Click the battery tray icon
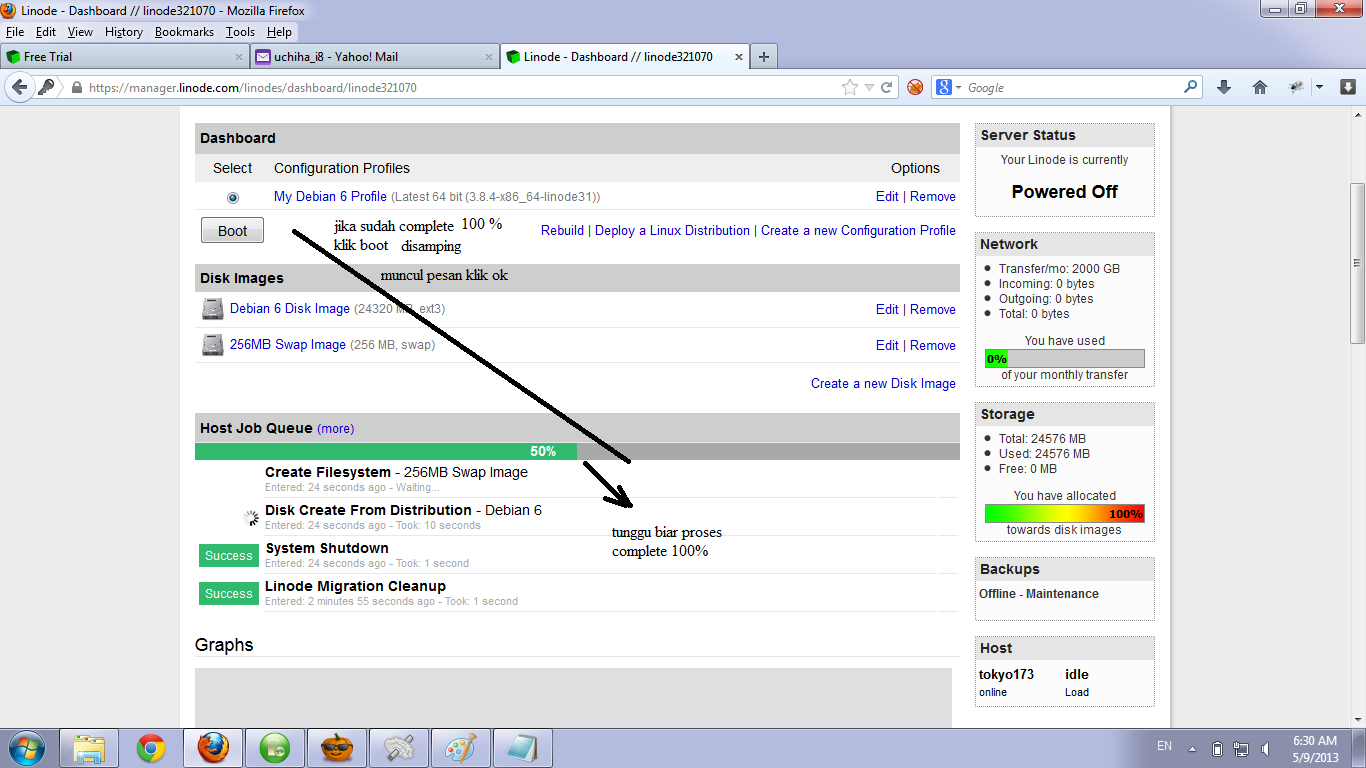This screenshot has height=768, width=1366. click(1217, 748)
